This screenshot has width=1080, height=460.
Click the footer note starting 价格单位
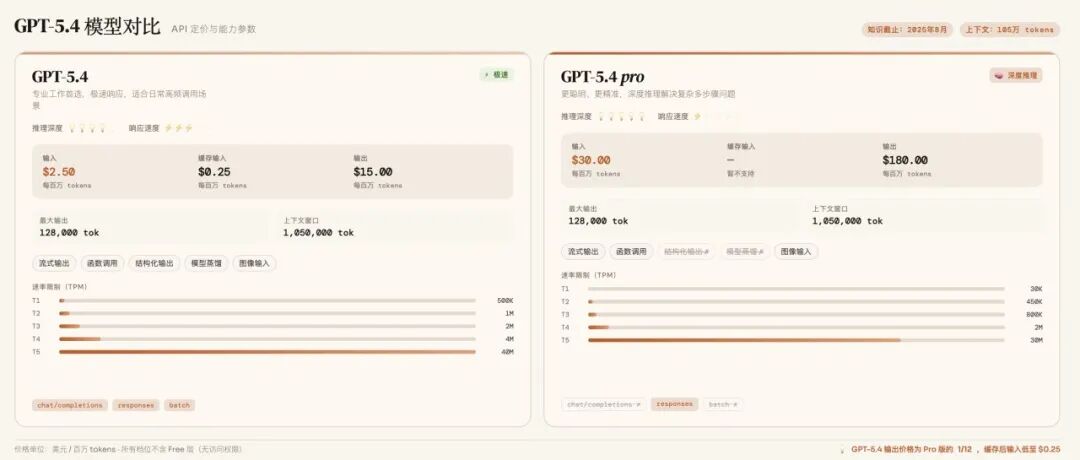127,449
